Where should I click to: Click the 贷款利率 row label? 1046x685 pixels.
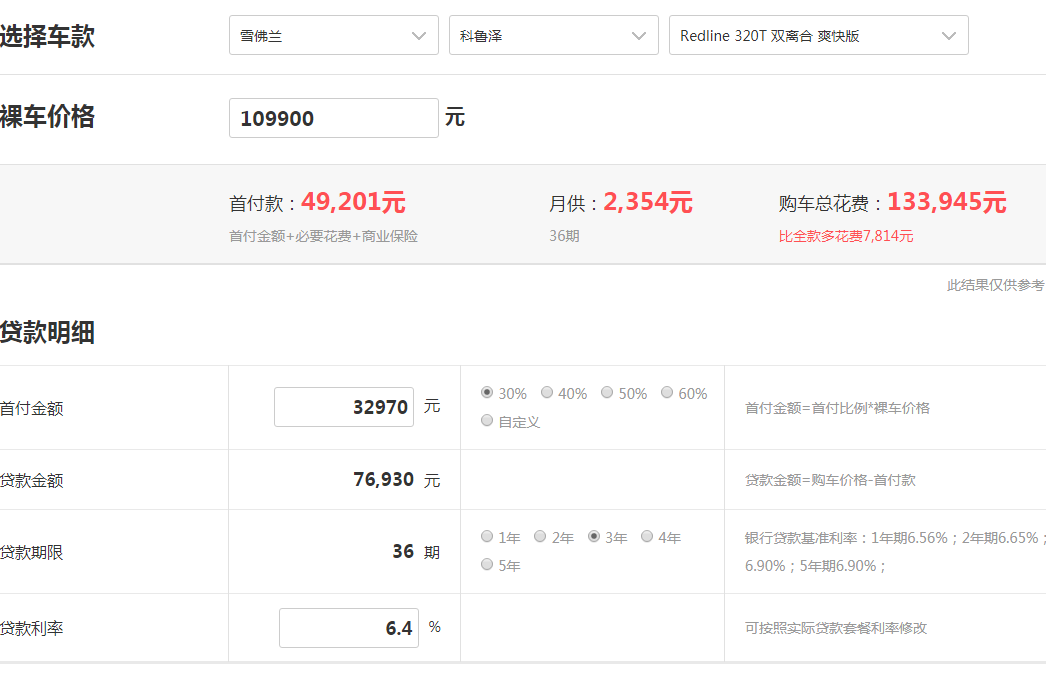tap(31, 628)
